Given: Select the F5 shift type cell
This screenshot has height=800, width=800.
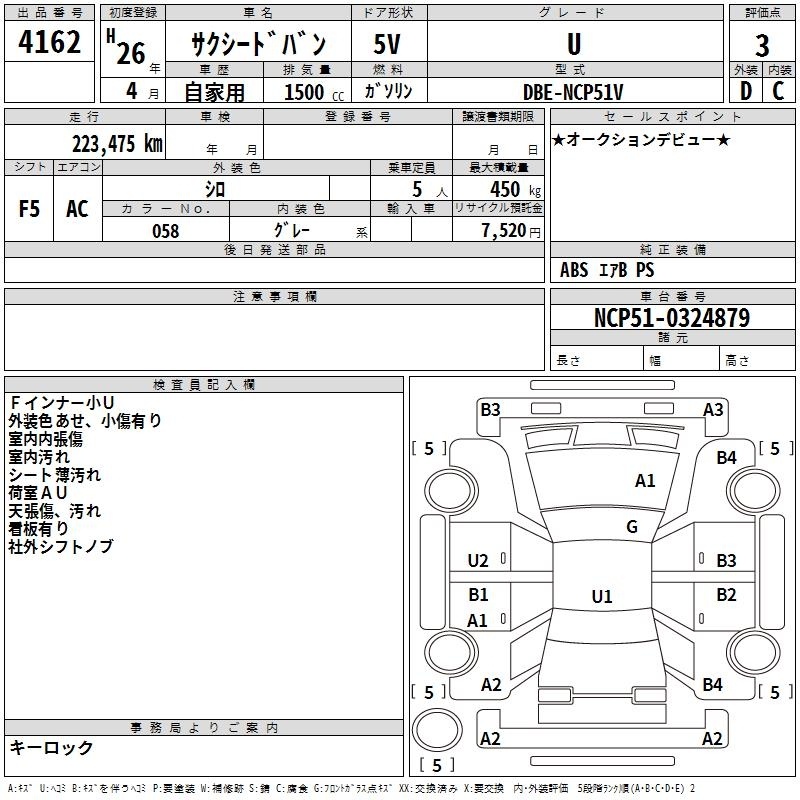Looking at the screenshot, I should pos(29,209).
